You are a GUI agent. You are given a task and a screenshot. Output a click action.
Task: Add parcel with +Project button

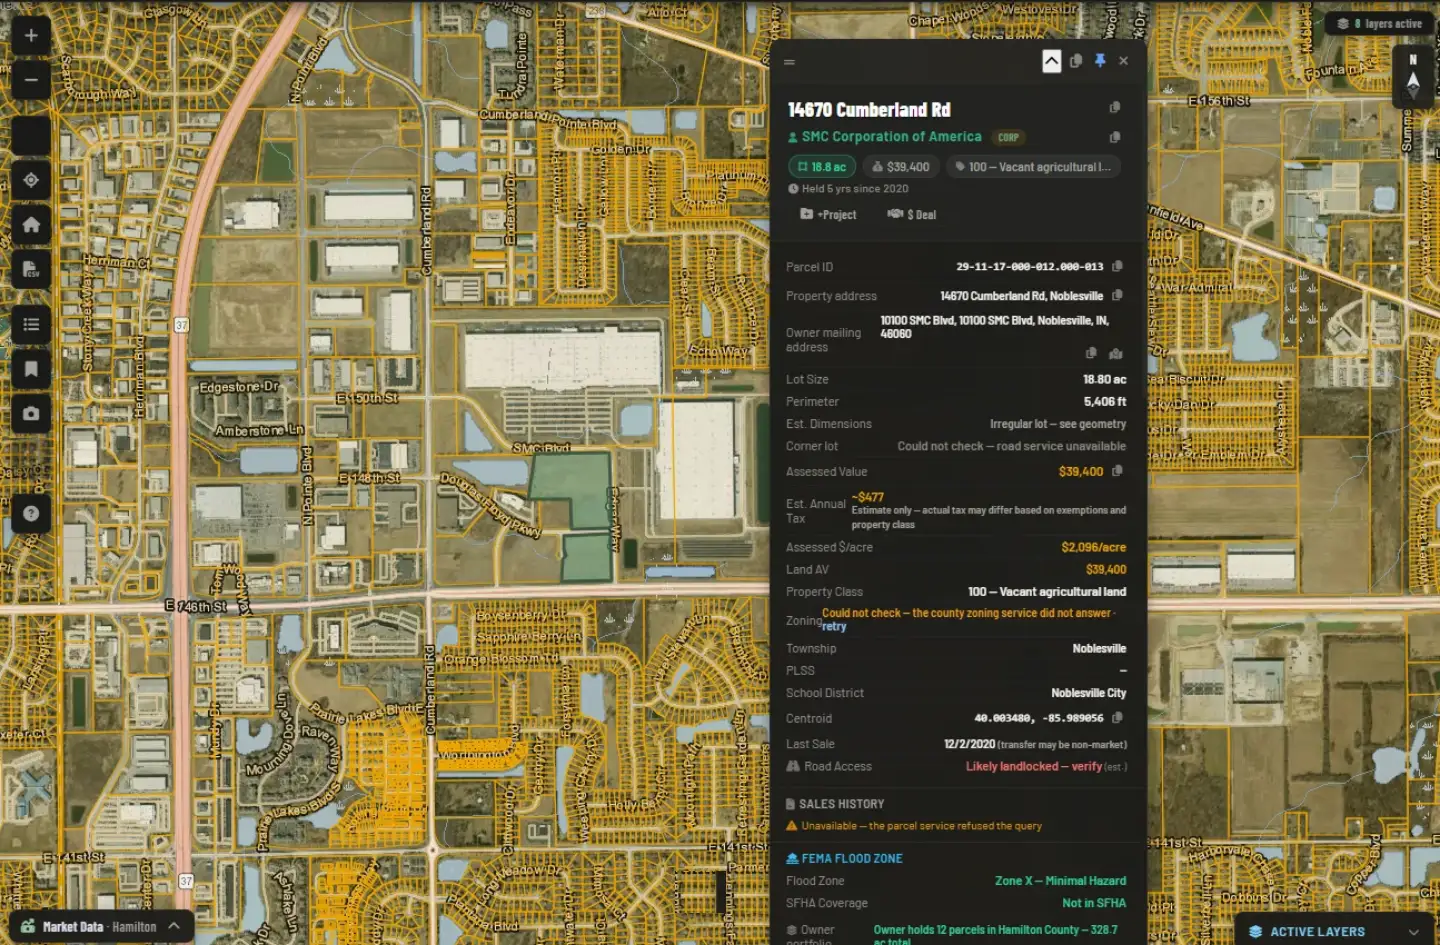pos(828,215)
